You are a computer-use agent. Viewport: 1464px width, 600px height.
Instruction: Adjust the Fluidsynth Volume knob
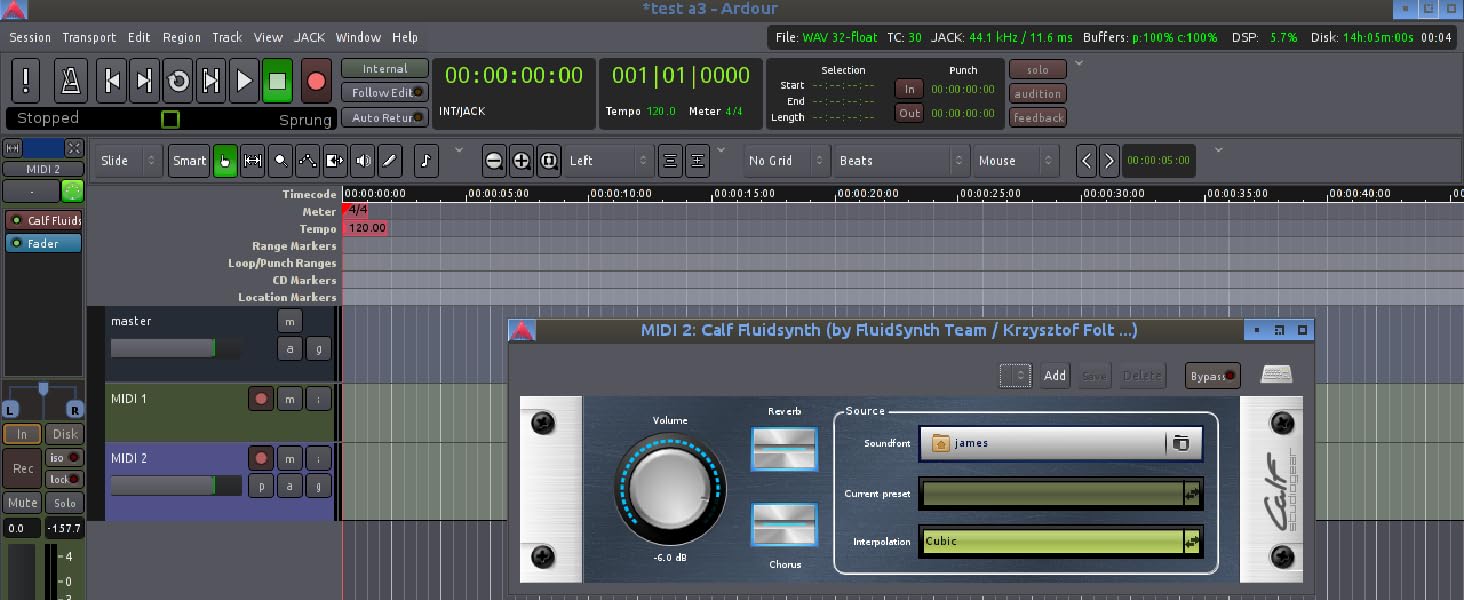(670, 490)
